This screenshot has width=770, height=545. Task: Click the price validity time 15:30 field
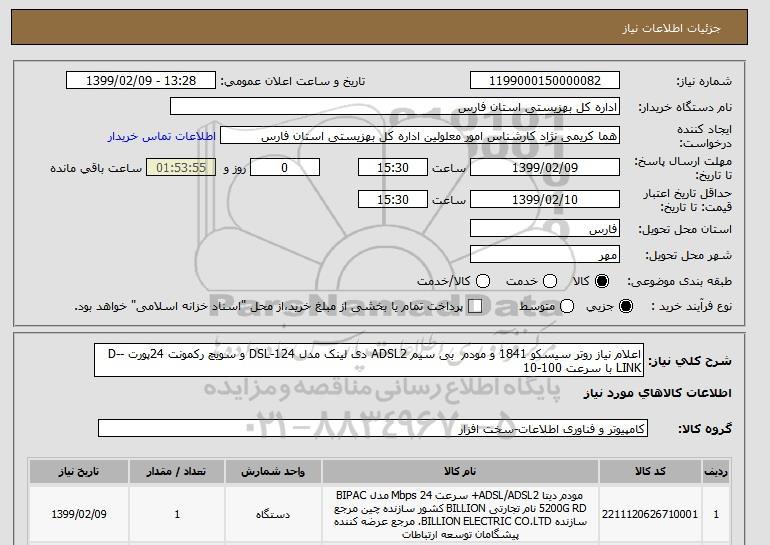point(393,199)
